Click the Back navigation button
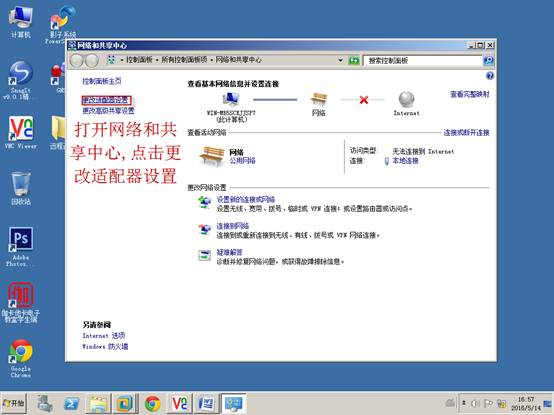Image resolution: width=554 pixels, height=415 pixels. pos(76,61)
